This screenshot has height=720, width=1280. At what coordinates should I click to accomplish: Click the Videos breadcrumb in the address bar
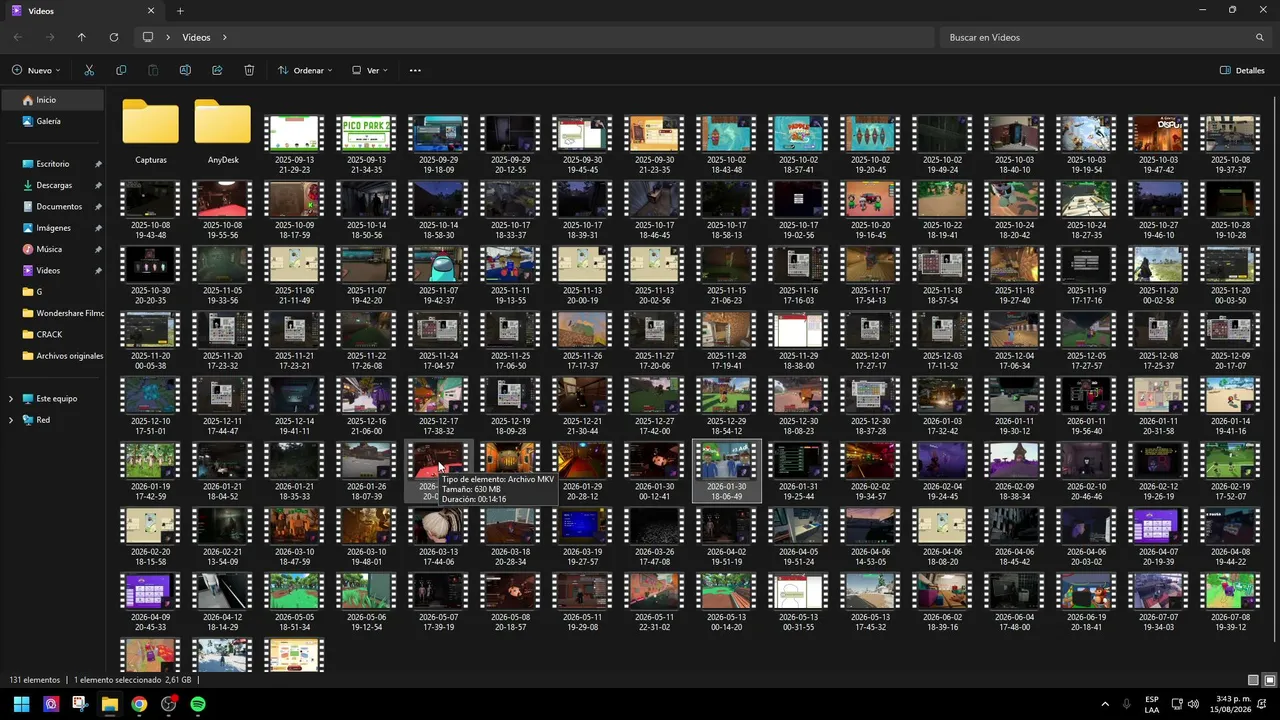click(196, 37)
